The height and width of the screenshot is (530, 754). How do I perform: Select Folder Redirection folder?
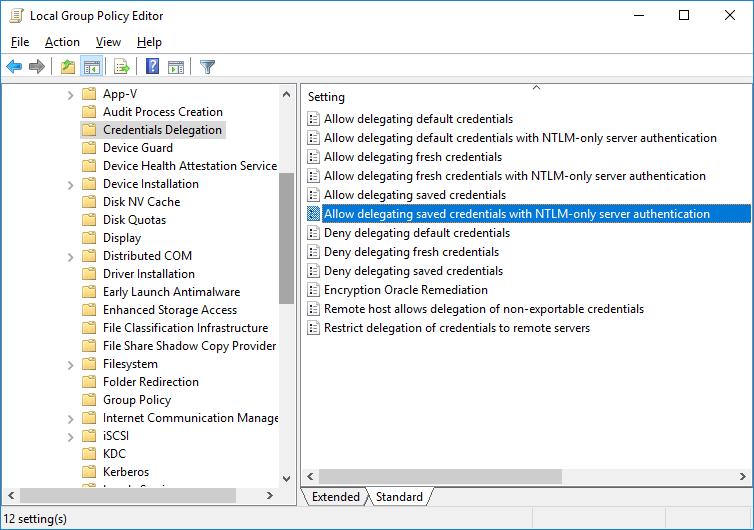pyautogui.click(x=151, y=381)
